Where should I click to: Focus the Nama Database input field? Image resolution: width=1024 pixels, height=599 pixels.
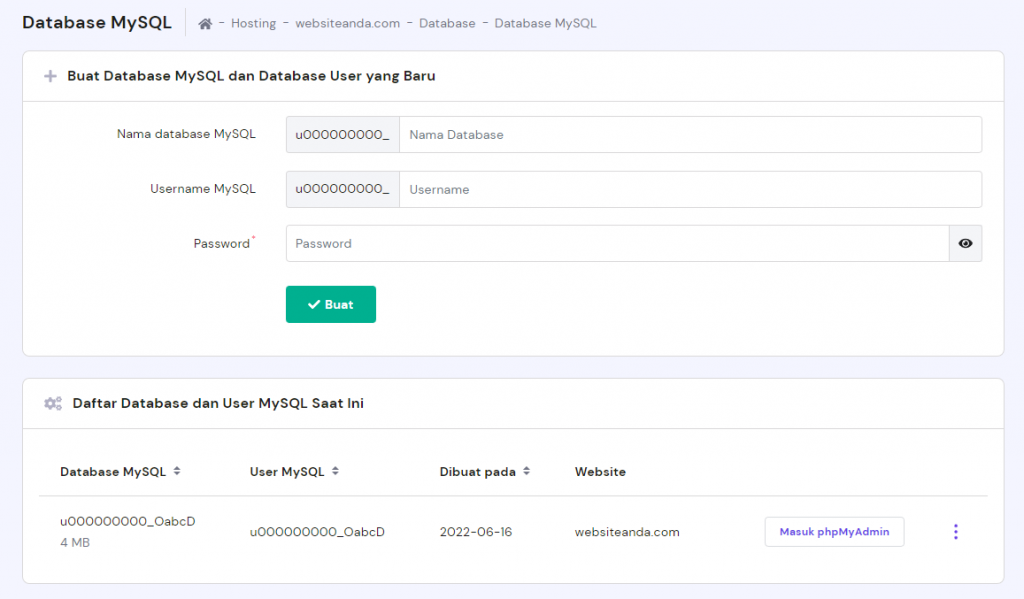[689, 135]
